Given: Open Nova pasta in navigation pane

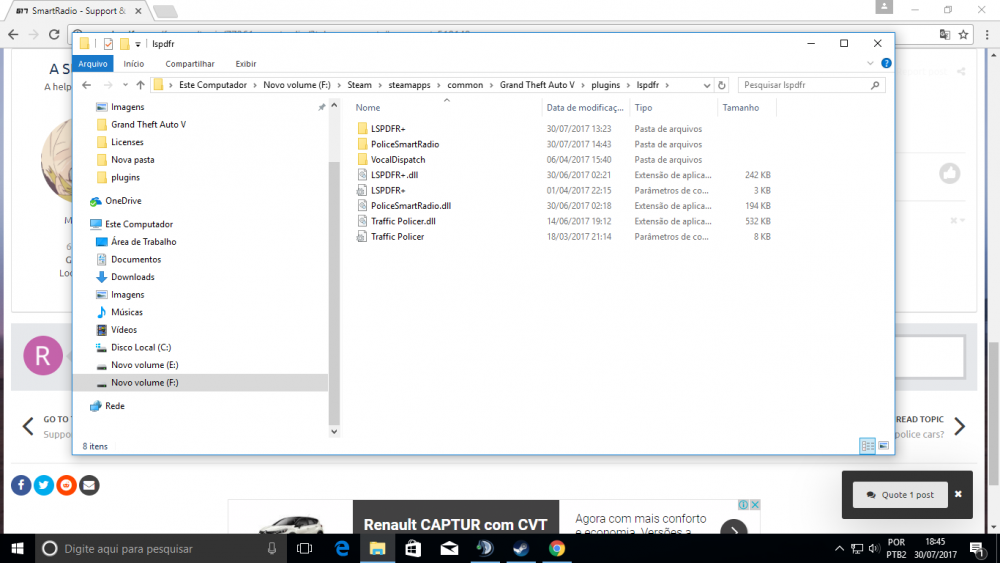Looking at the screenshot, I should click(133, 159).
